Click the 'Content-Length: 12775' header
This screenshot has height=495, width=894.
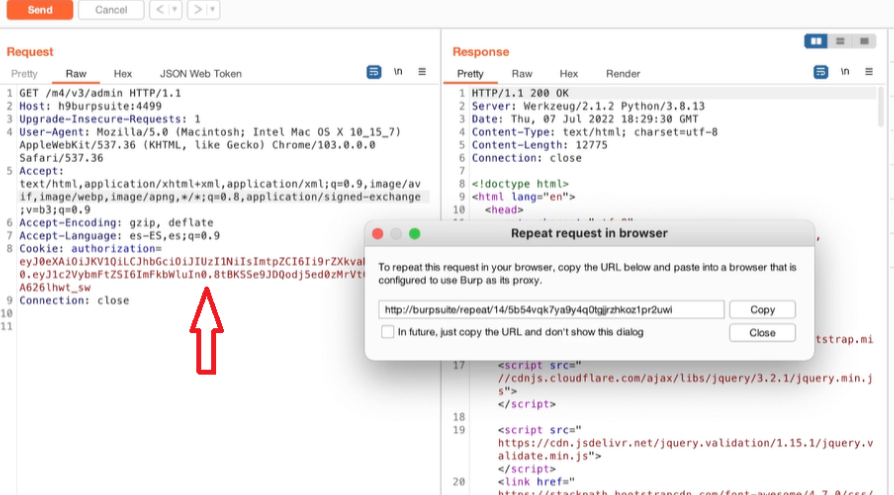539,145
